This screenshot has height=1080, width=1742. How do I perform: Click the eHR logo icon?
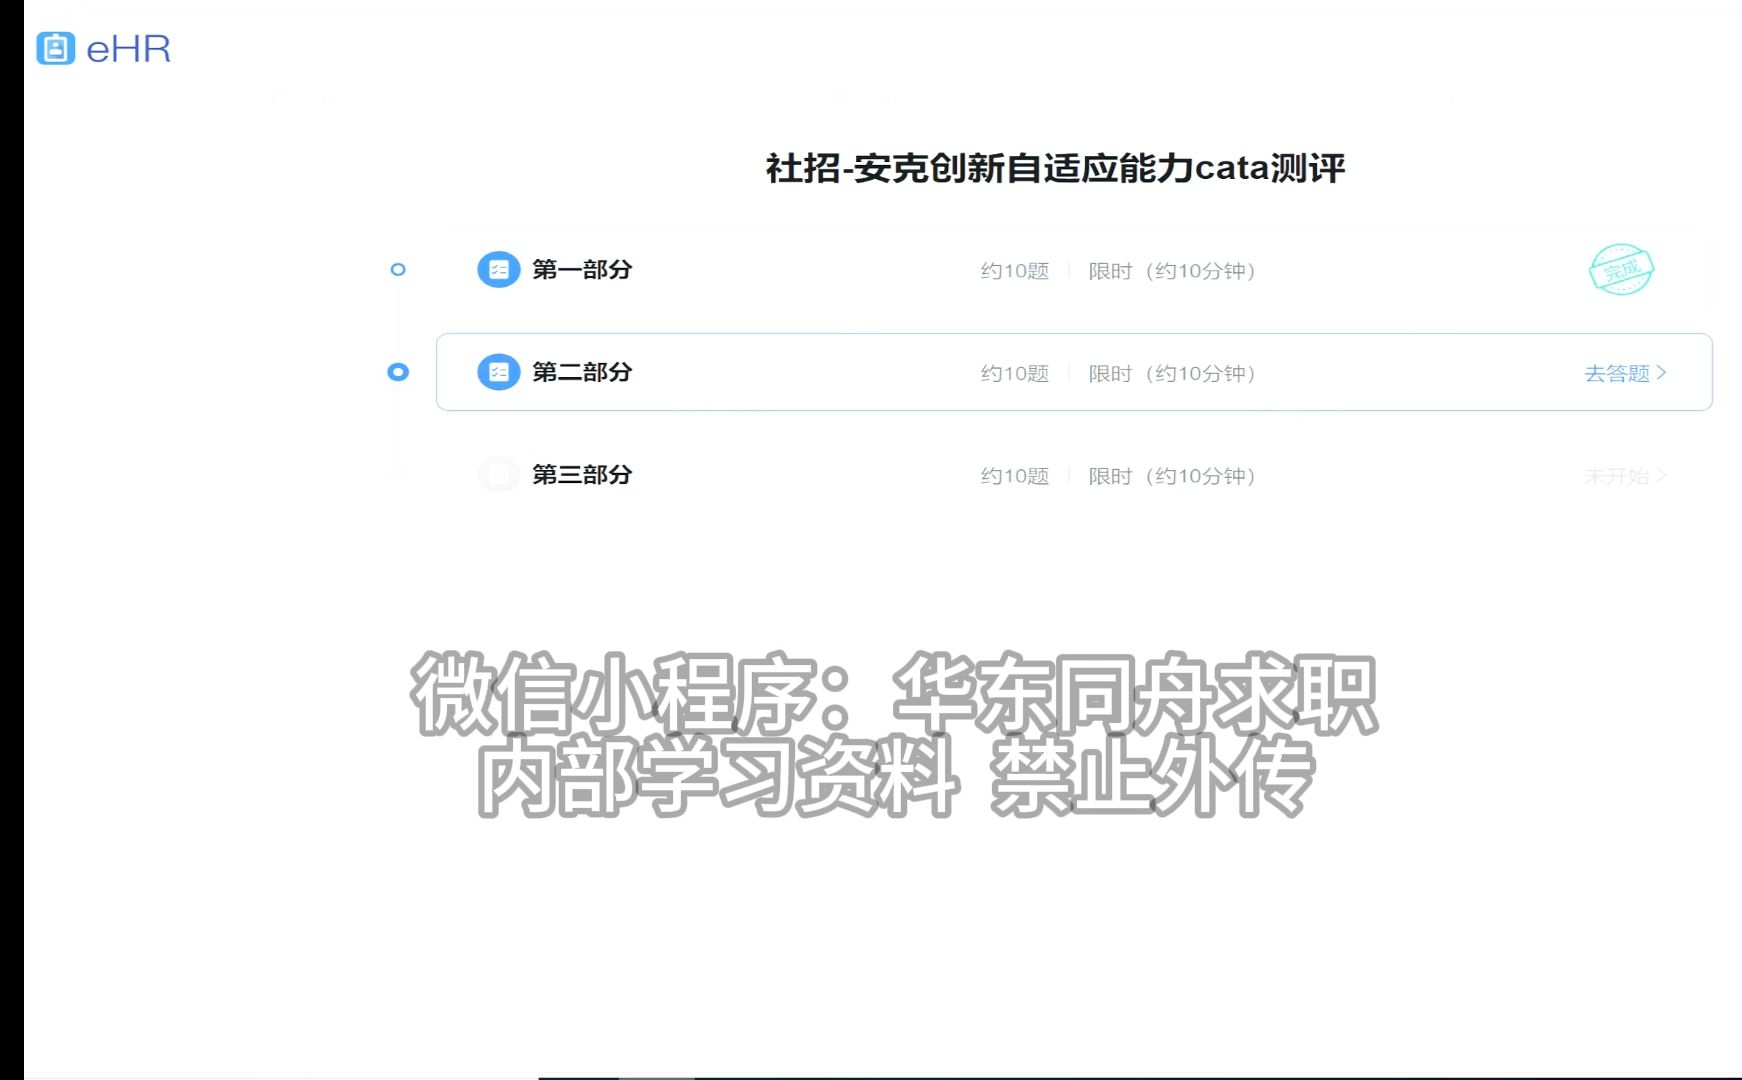[x=55, y=48]
